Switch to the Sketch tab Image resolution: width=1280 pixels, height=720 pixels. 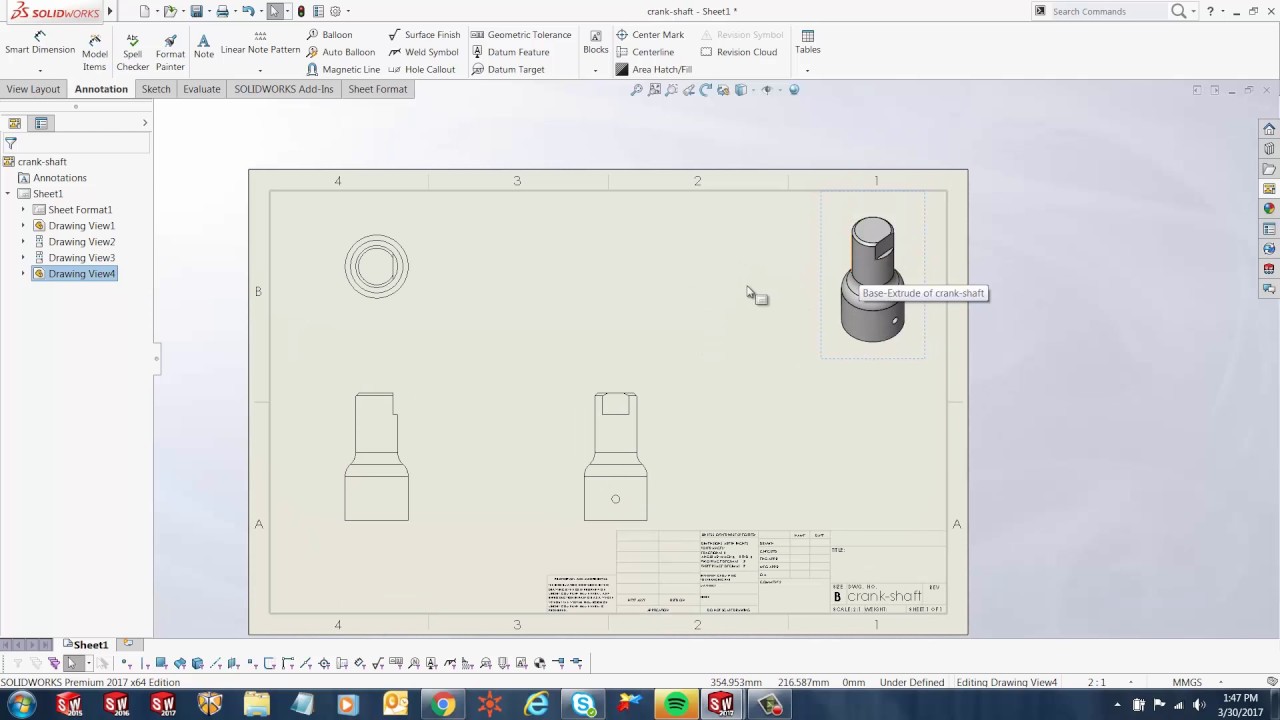[155, 89]
